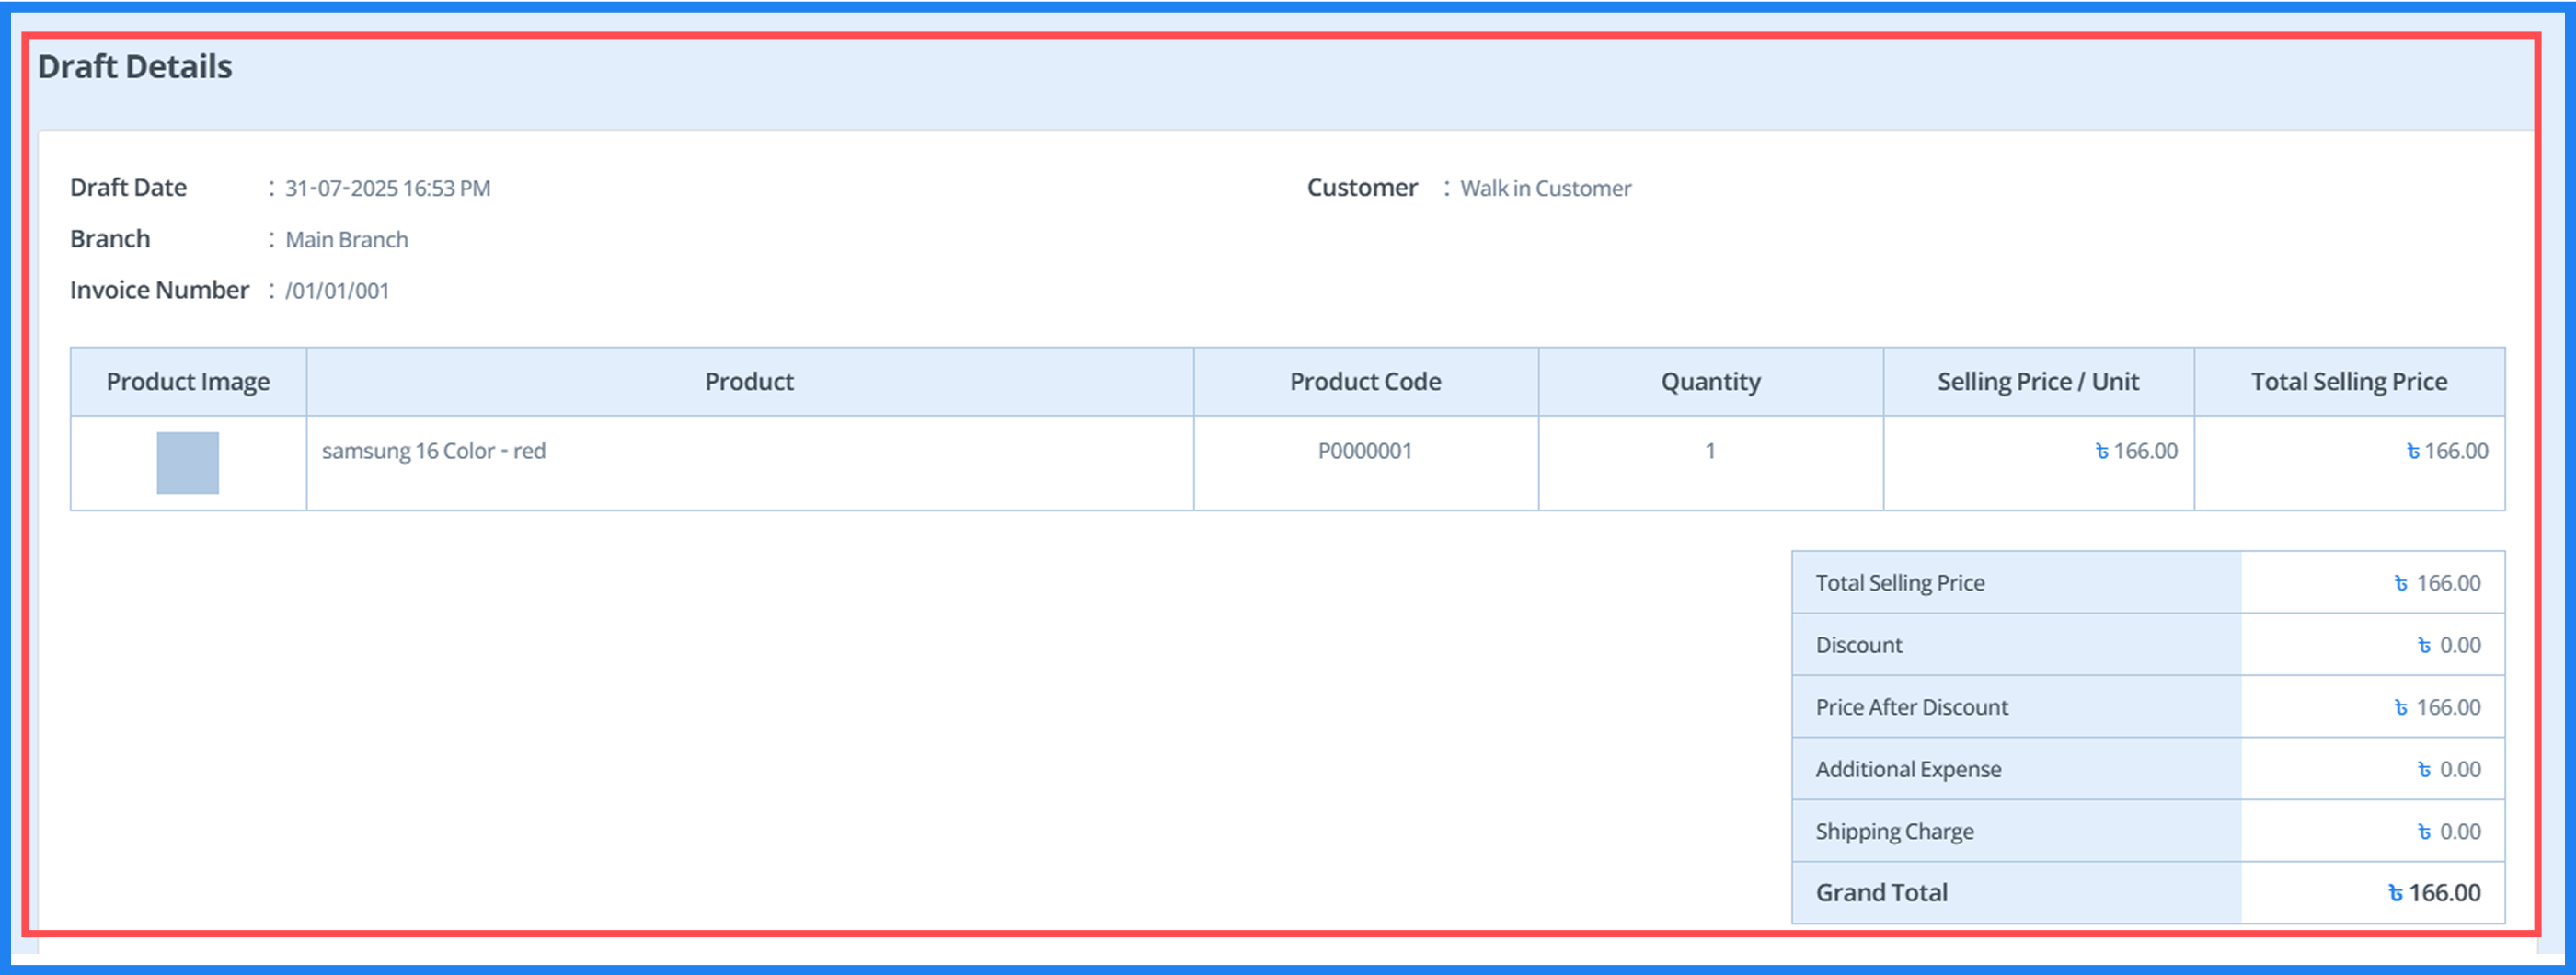The image size is (2576, 975).
Task: Select the Selling Price / Unit header
Action: click(x=2038, y=381)
